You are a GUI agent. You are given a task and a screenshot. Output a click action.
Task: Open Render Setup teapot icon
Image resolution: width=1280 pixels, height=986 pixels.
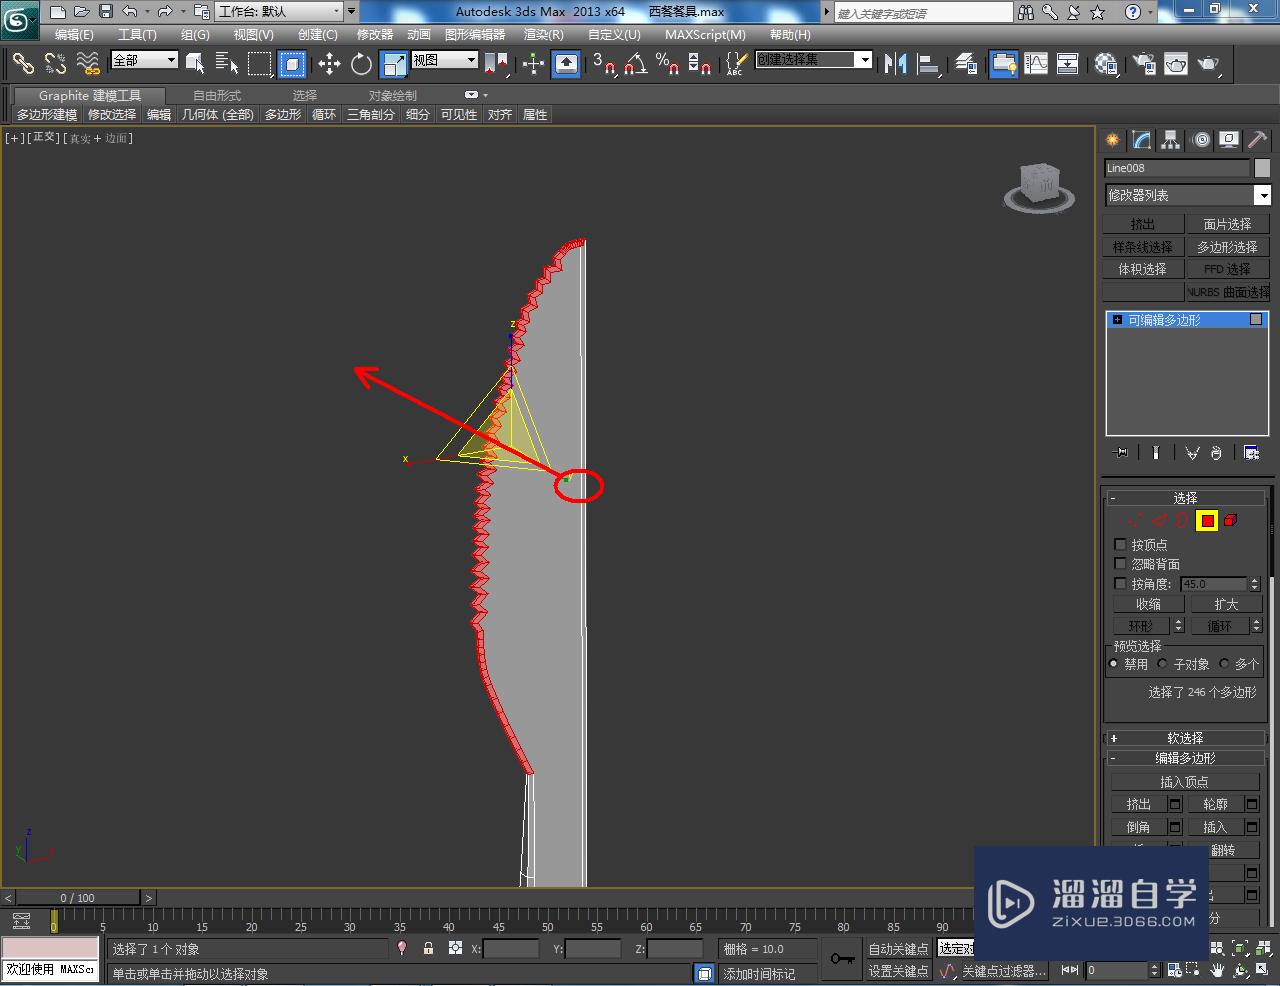click(1143, 64)
